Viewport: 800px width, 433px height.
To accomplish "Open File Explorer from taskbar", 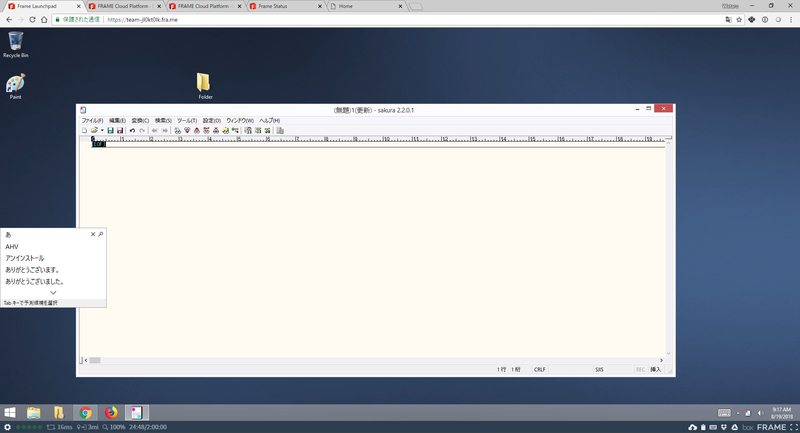I will click(x=34, y=413).
